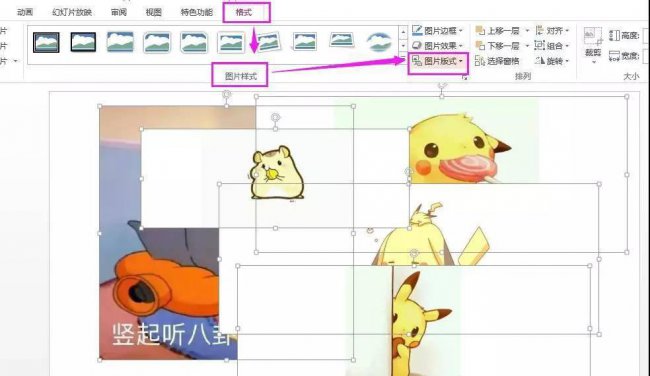Open the 旋转 rotate menu
Screen dimensions: 650x376
(552, 61)
